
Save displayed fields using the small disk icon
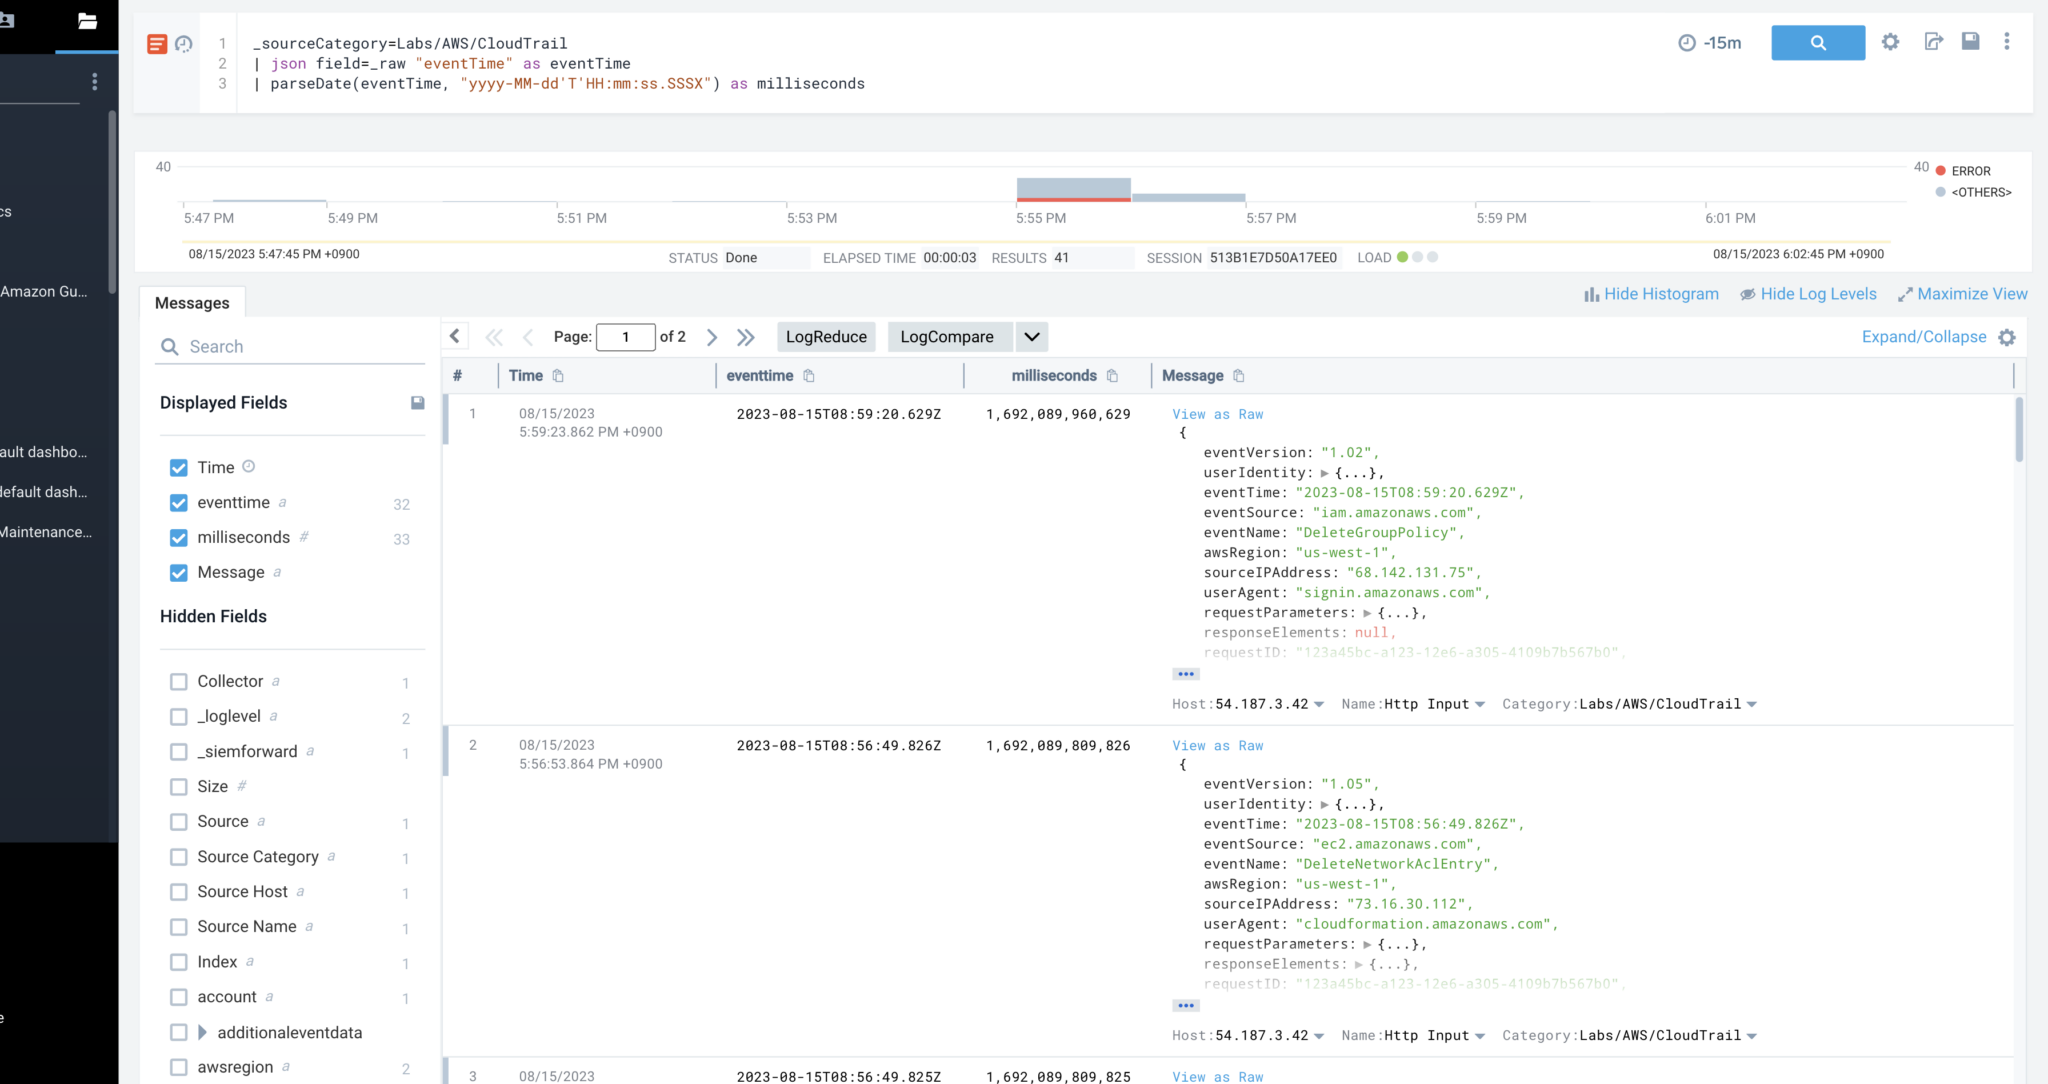point(417,401)
